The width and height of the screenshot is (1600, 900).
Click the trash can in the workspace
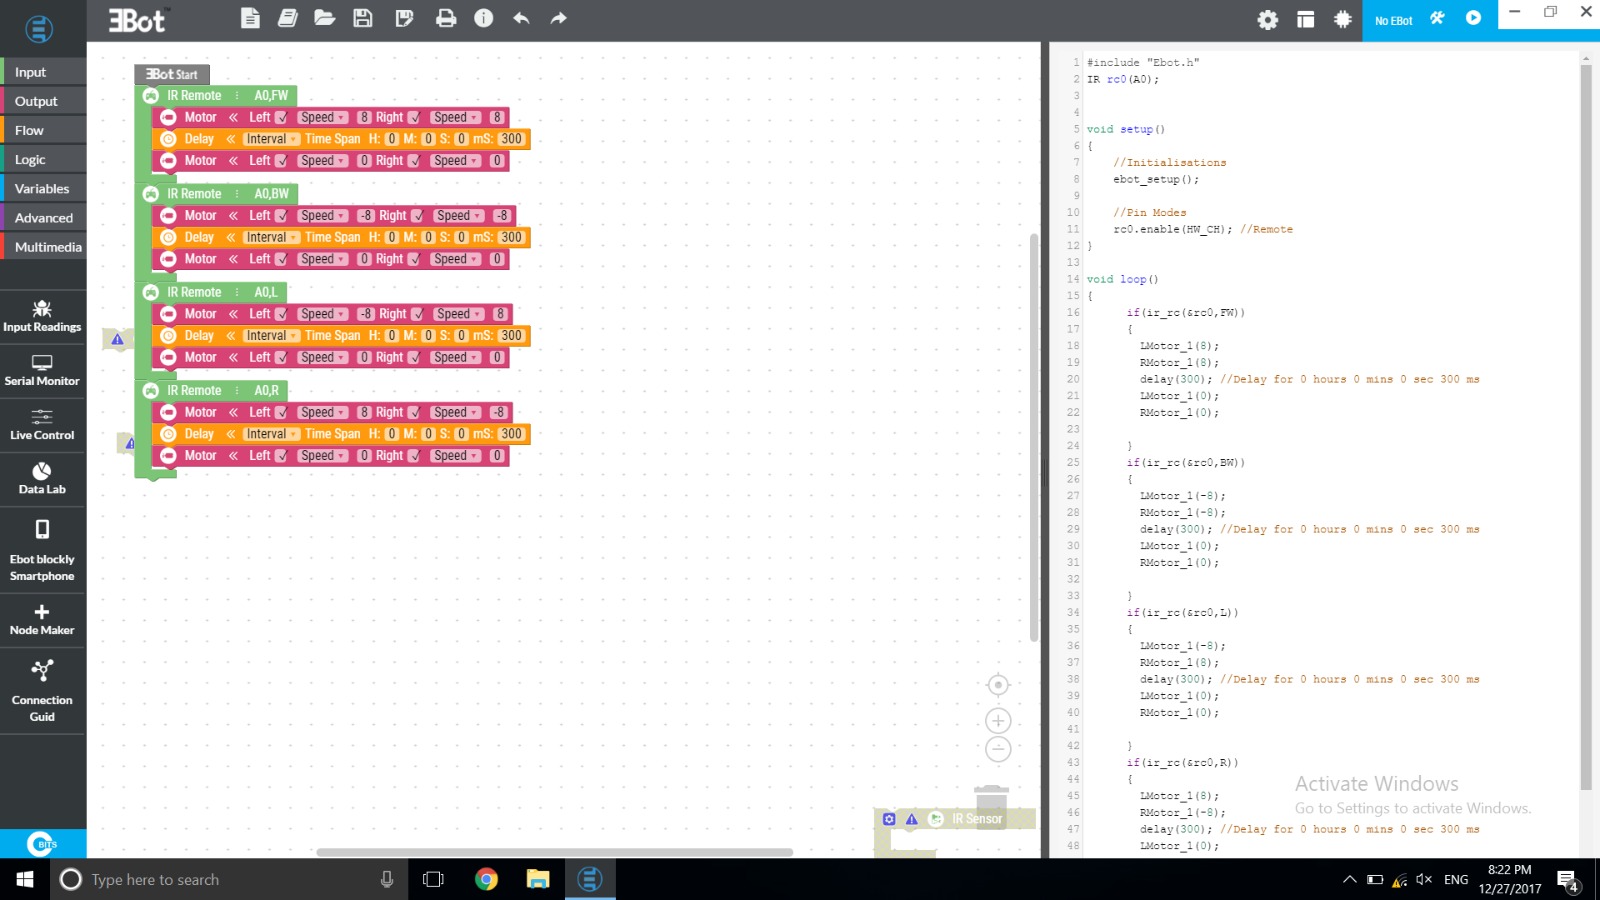991,805
